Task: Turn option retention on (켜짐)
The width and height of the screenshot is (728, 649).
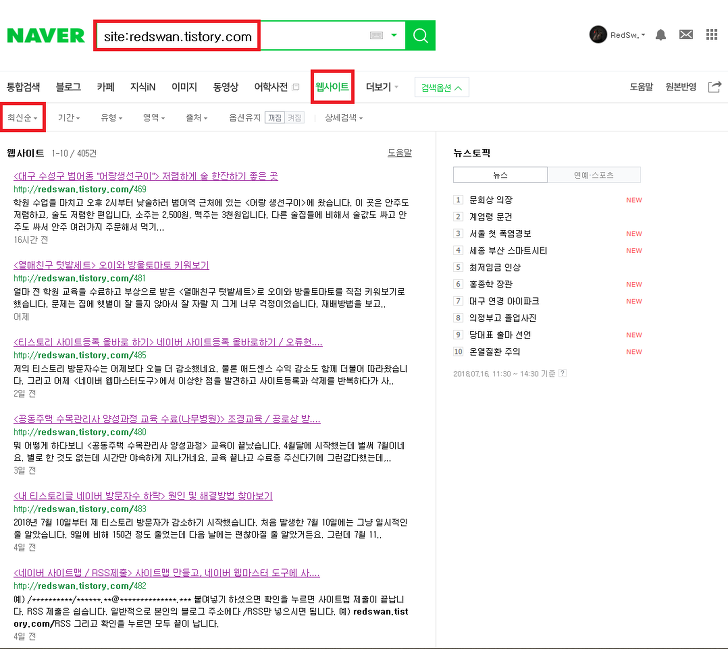Action: [x=295, y=117]
